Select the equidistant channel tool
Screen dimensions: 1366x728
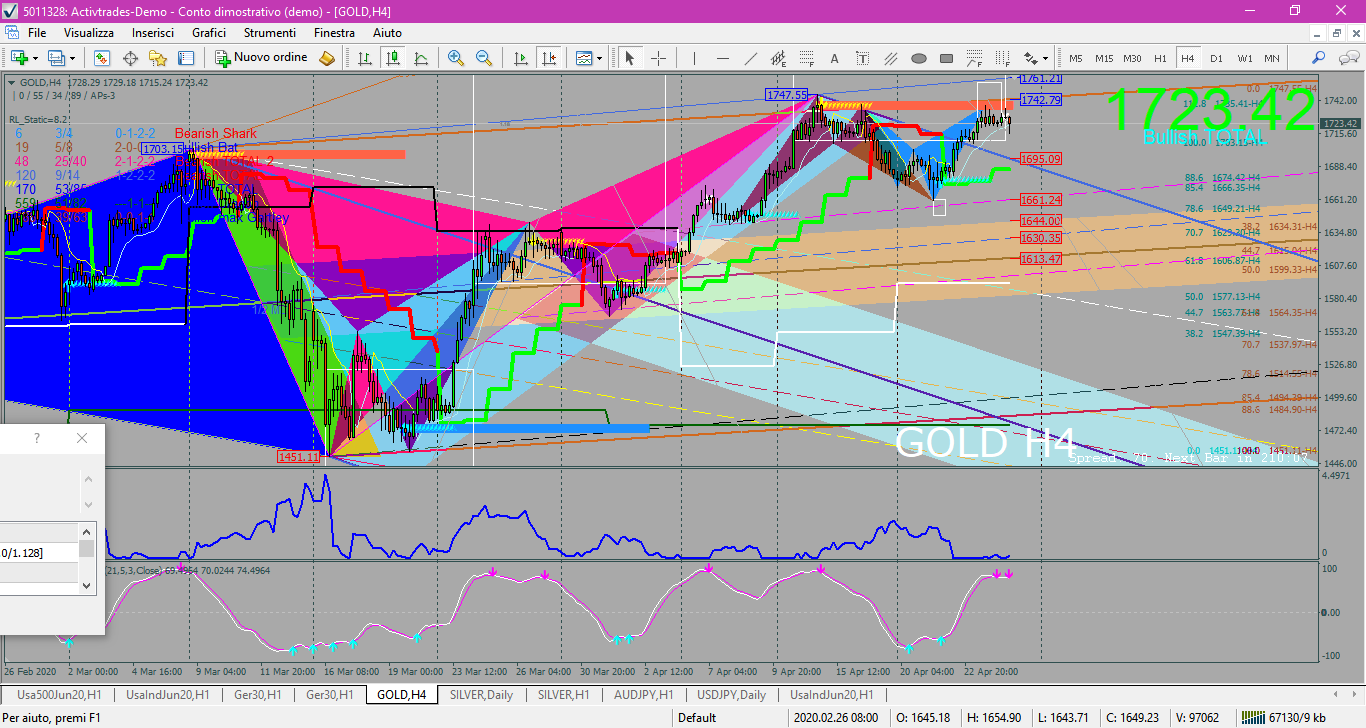click(778, 58)
